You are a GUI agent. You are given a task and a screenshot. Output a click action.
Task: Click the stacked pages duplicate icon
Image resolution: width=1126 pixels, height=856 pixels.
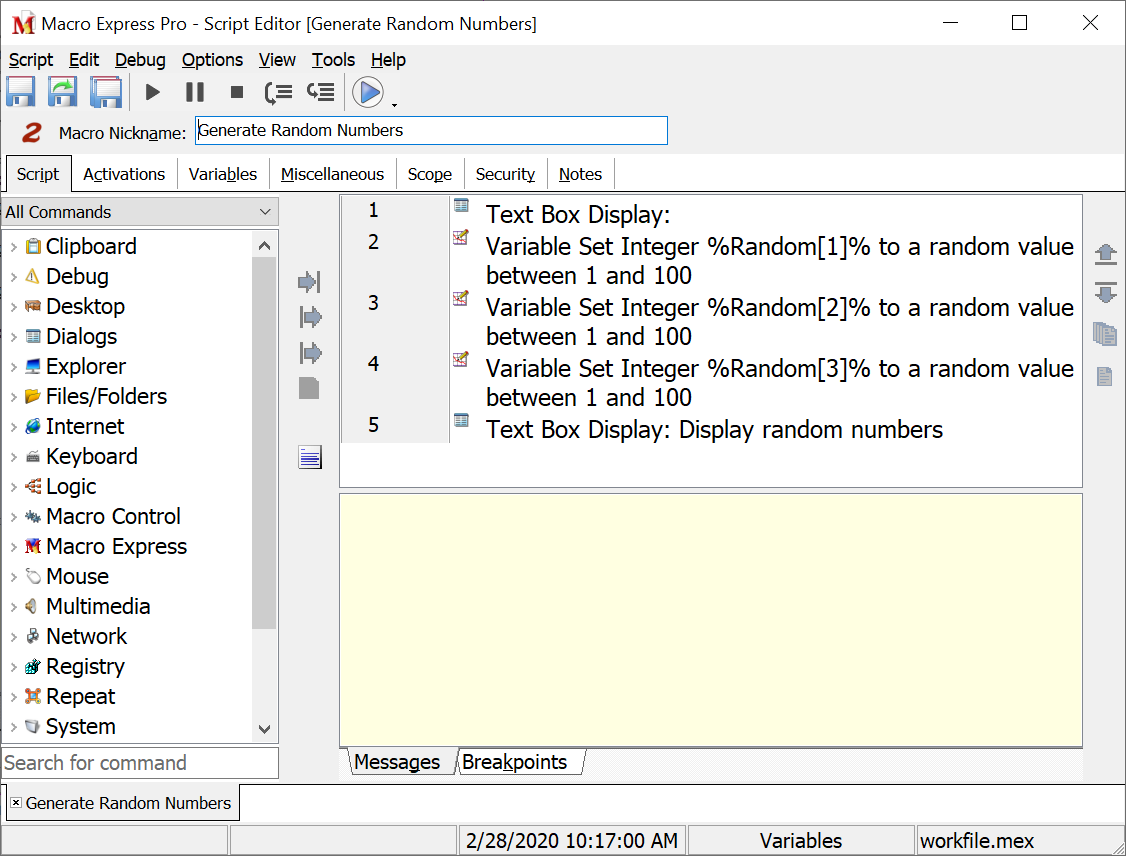pyautogui.click(x=1105, y=333)
